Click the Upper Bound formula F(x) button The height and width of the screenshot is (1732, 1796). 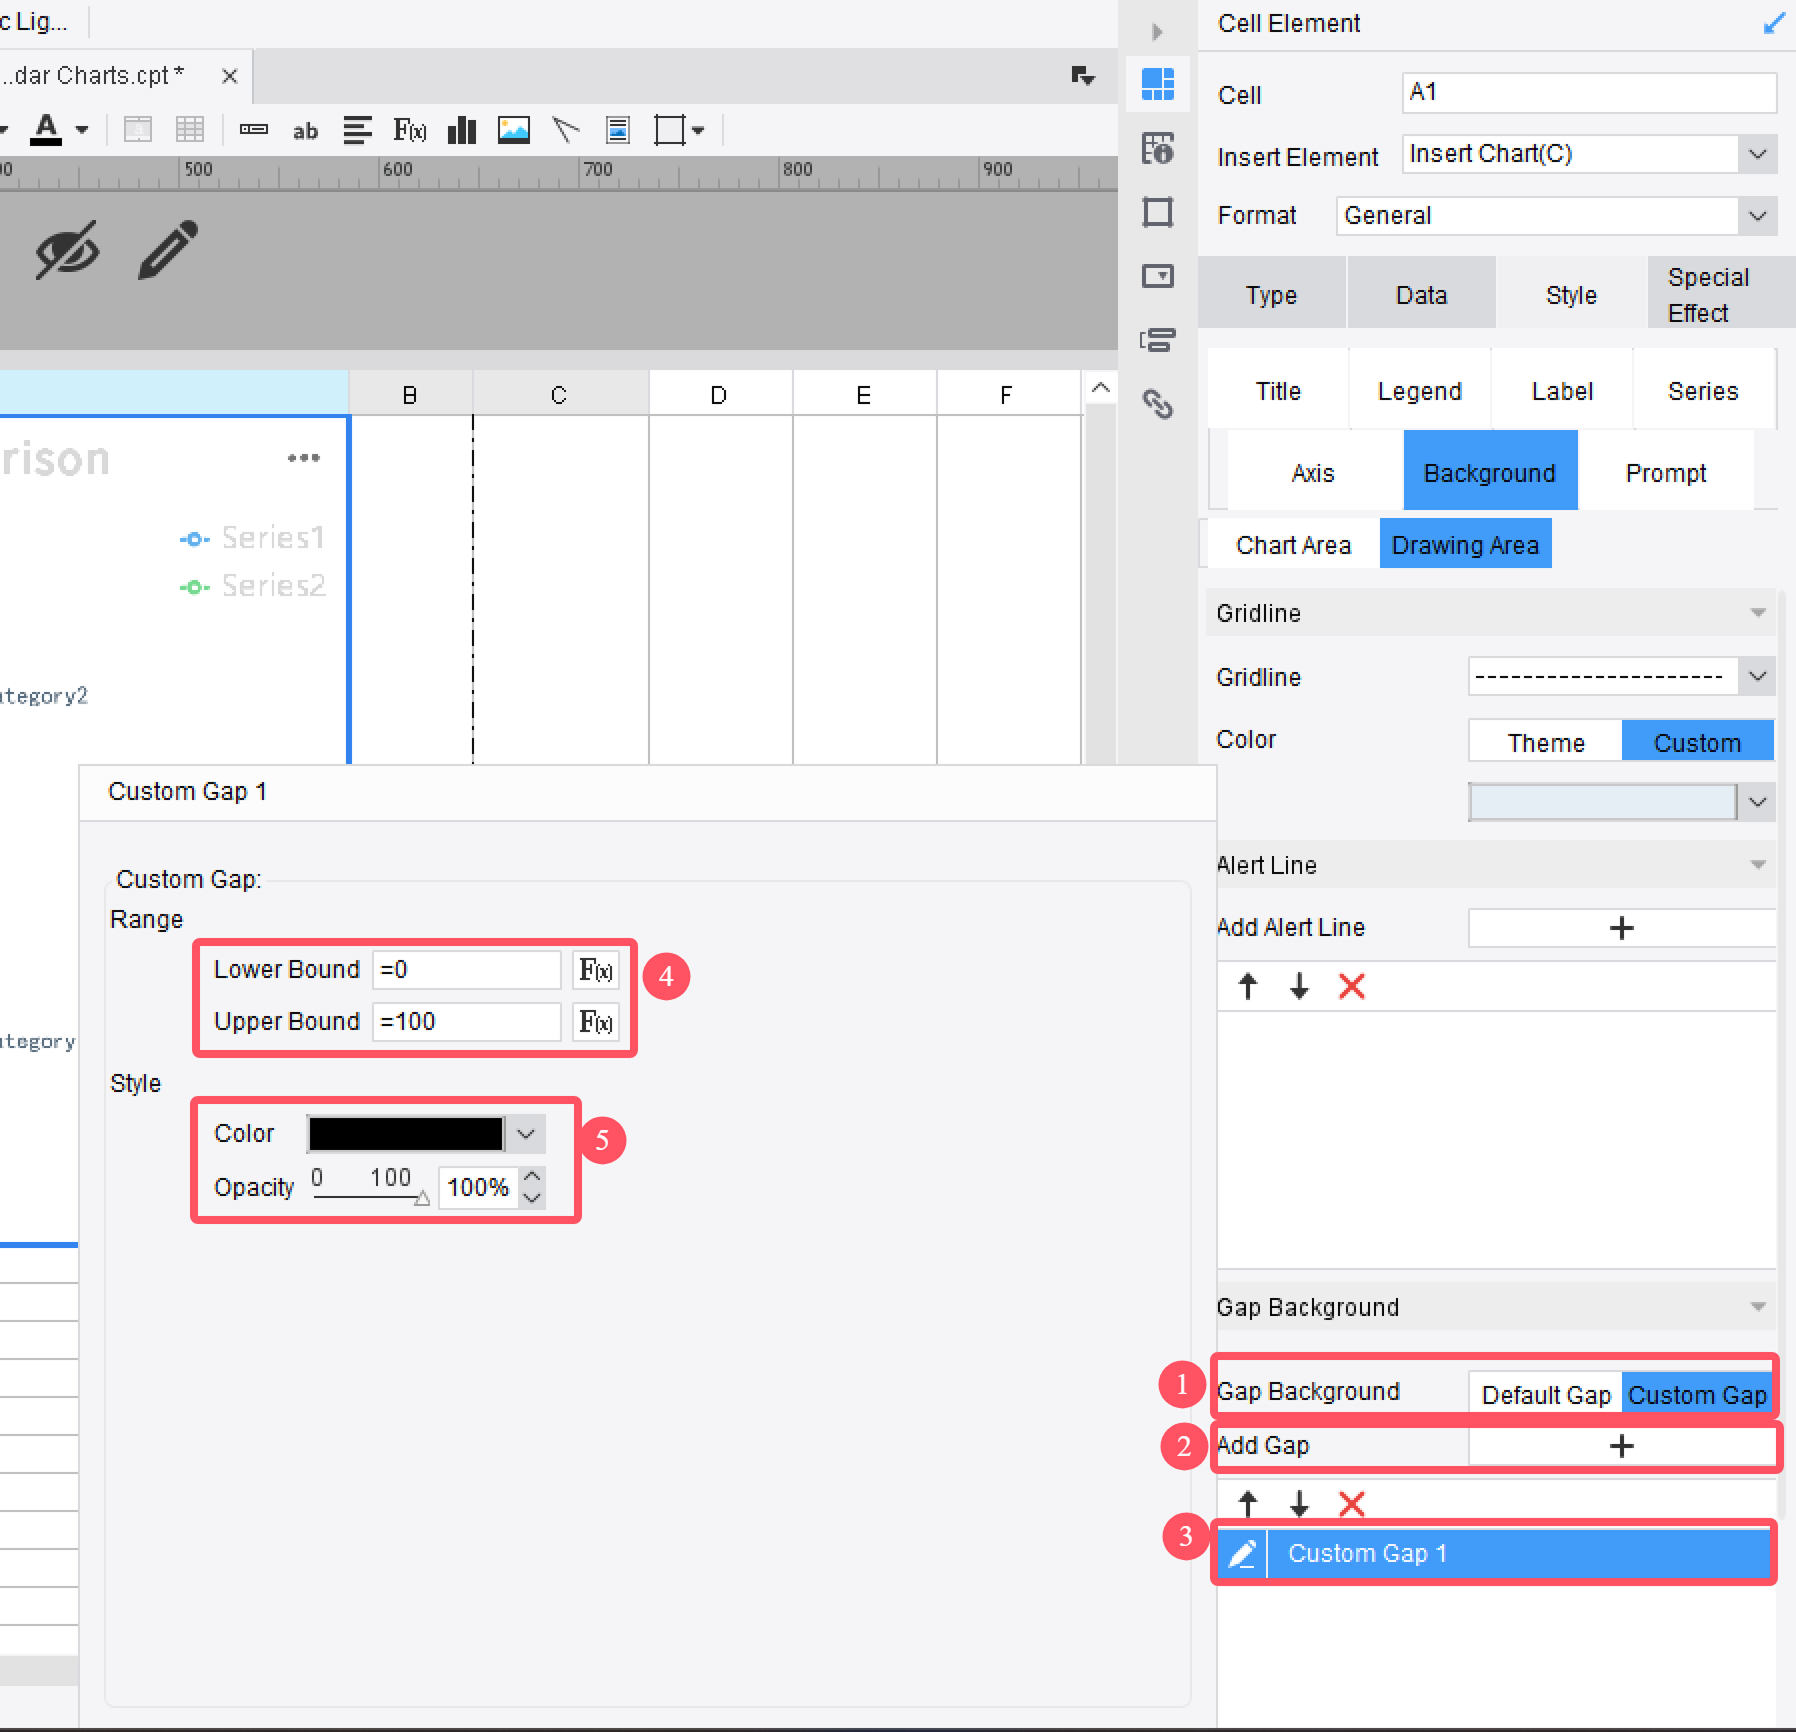(596, 1022)
